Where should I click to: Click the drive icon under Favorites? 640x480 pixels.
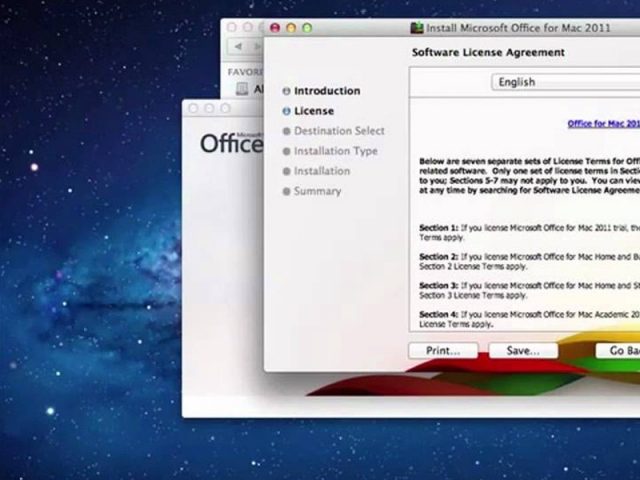pyautogui.click(x=241, y=88)
